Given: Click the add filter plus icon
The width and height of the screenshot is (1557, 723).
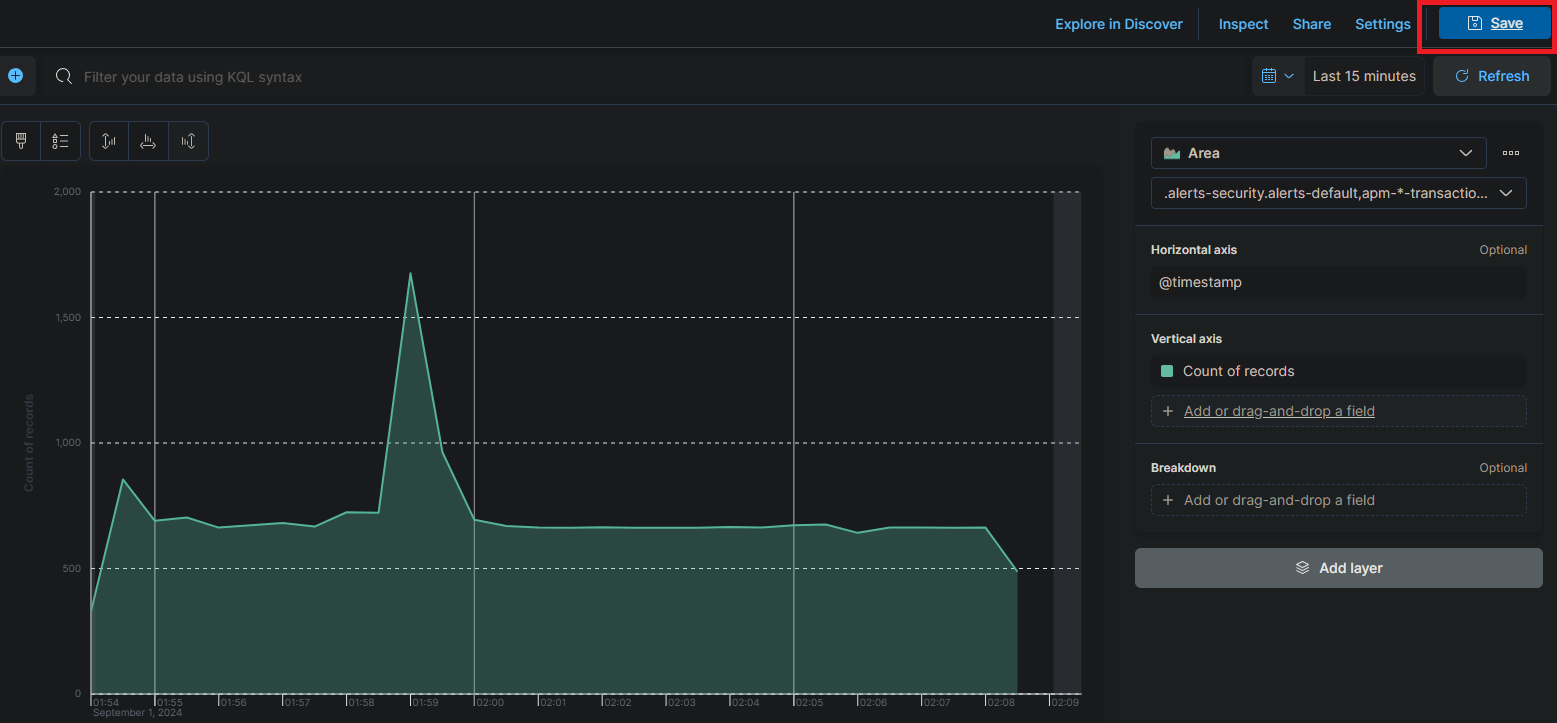Looking at the screenshot, I should coord(15,76).
